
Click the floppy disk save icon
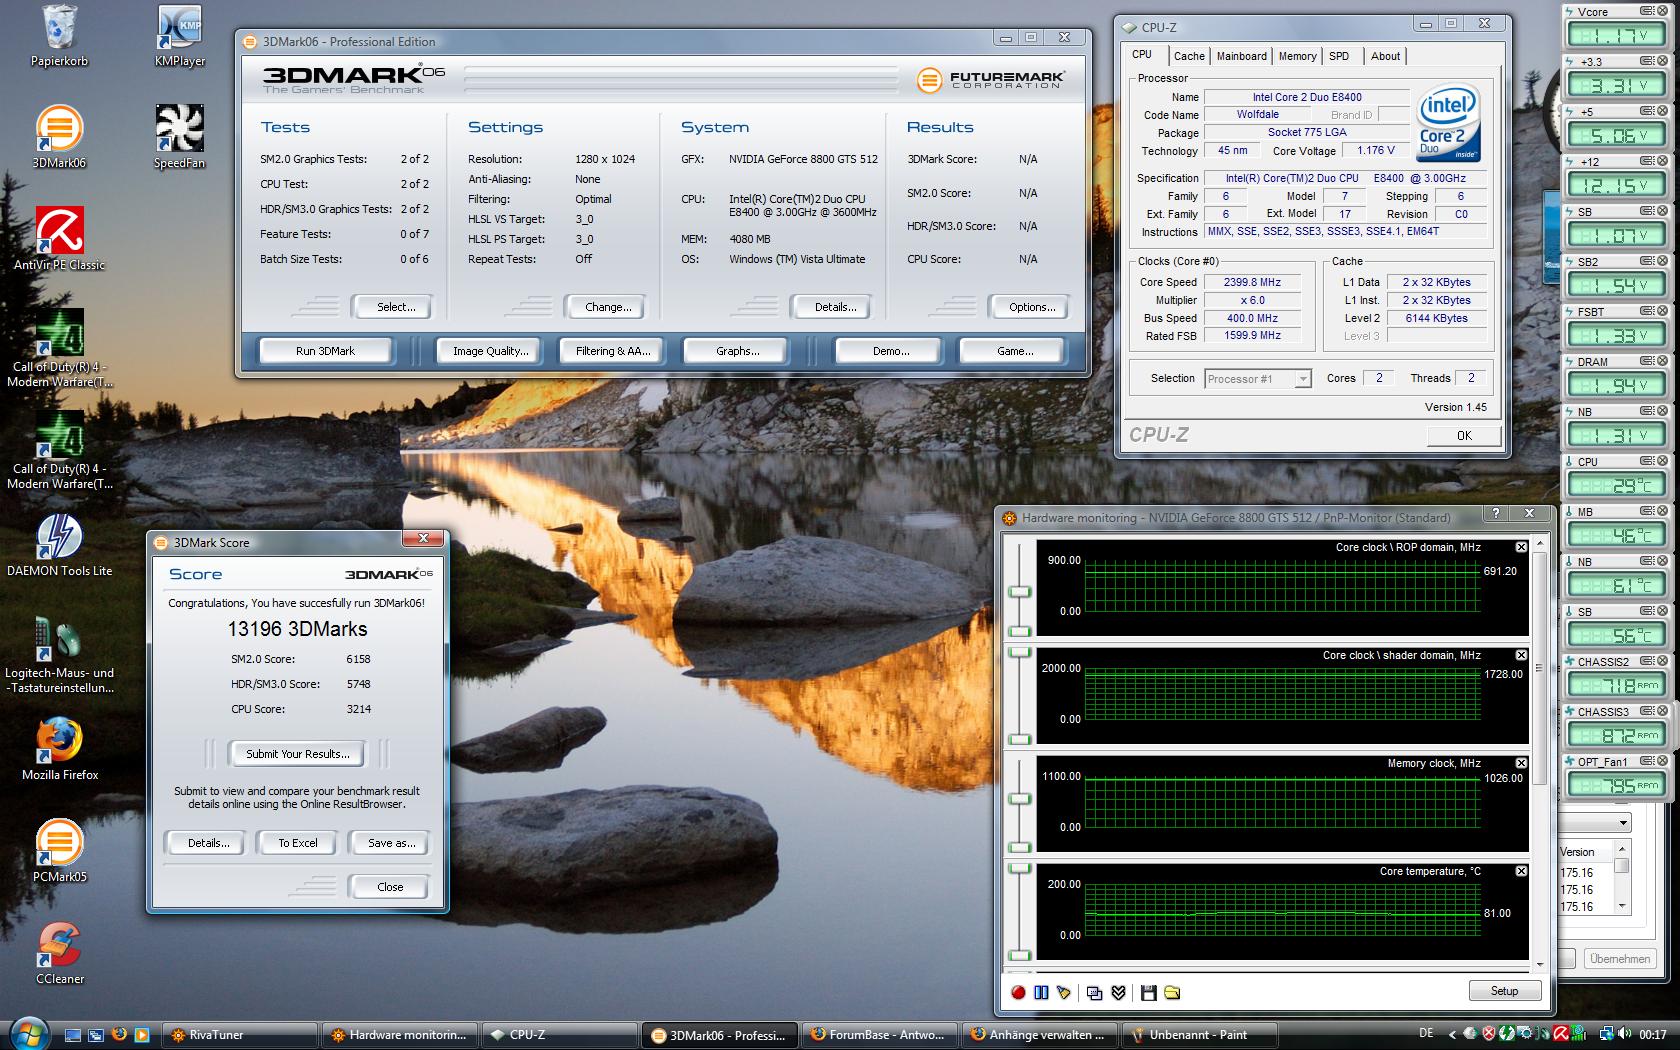[1148, 992]
